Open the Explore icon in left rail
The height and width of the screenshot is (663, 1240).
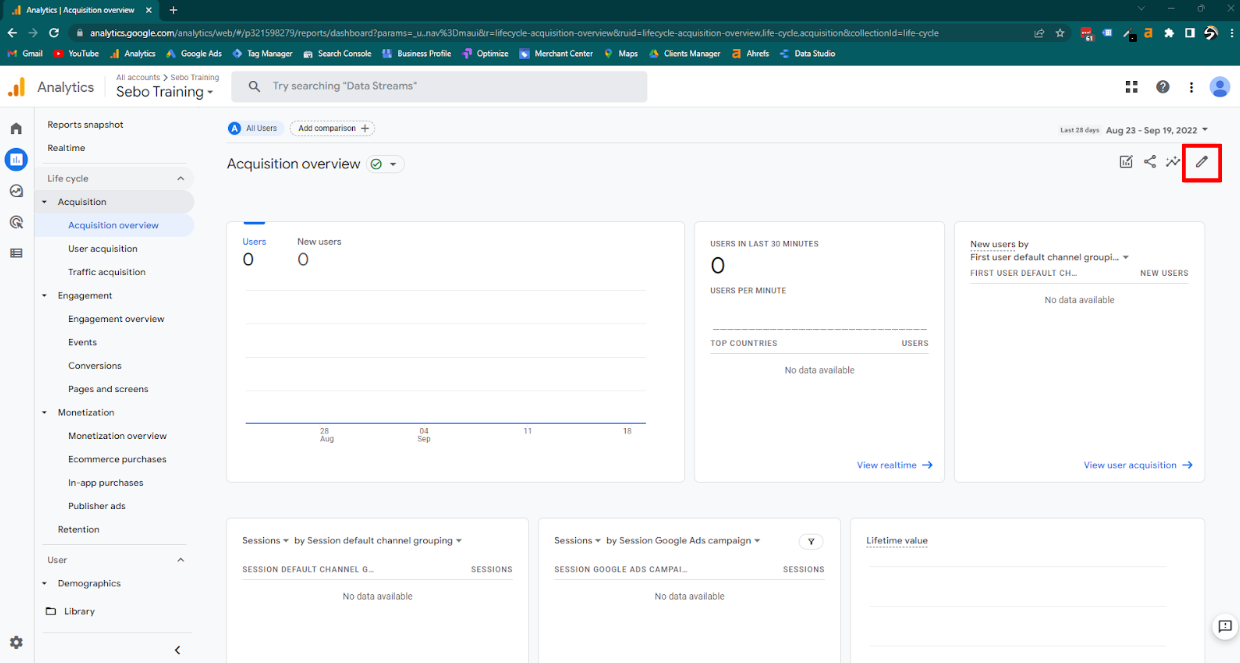pos(16,191)
